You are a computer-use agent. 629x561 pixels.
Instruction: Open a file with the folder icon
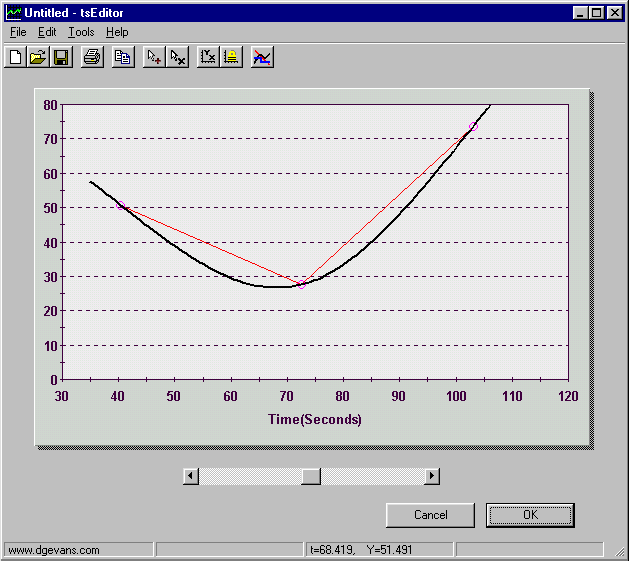(x=38, y=57)
